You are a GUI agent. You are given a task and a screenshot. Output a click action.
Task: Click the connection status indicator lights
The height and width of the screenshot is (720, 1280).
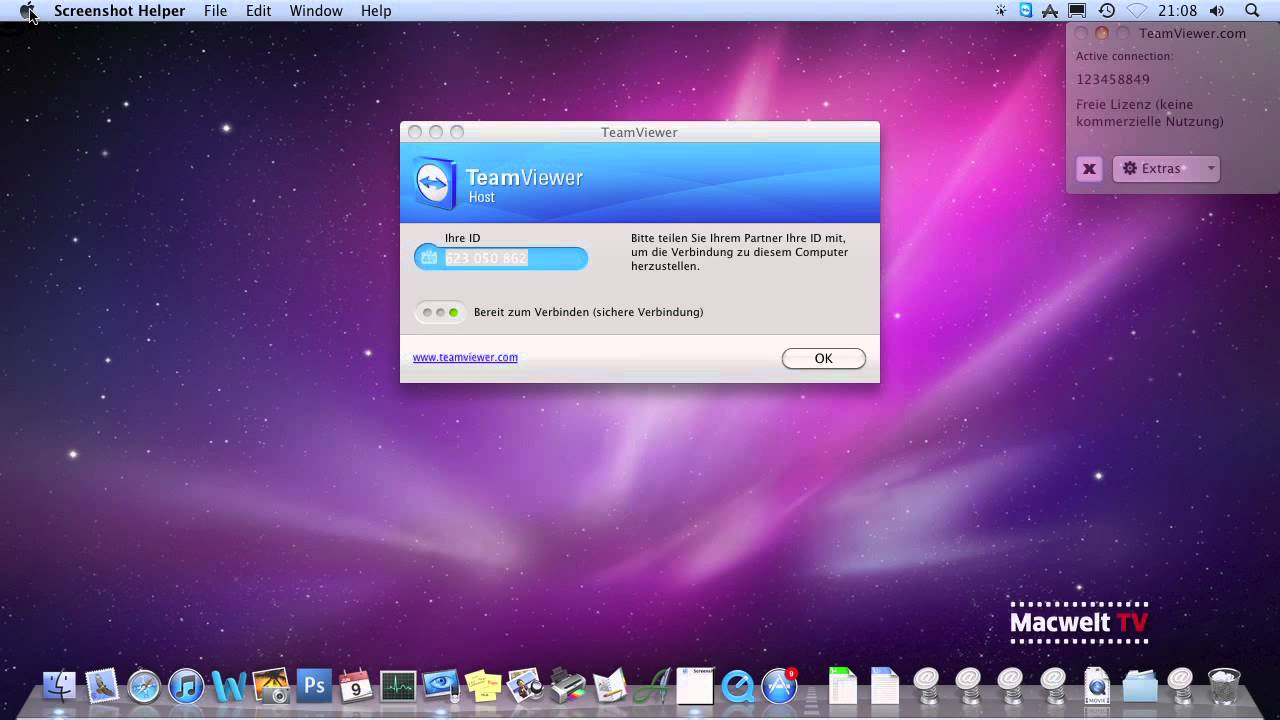tap(440, 312)
